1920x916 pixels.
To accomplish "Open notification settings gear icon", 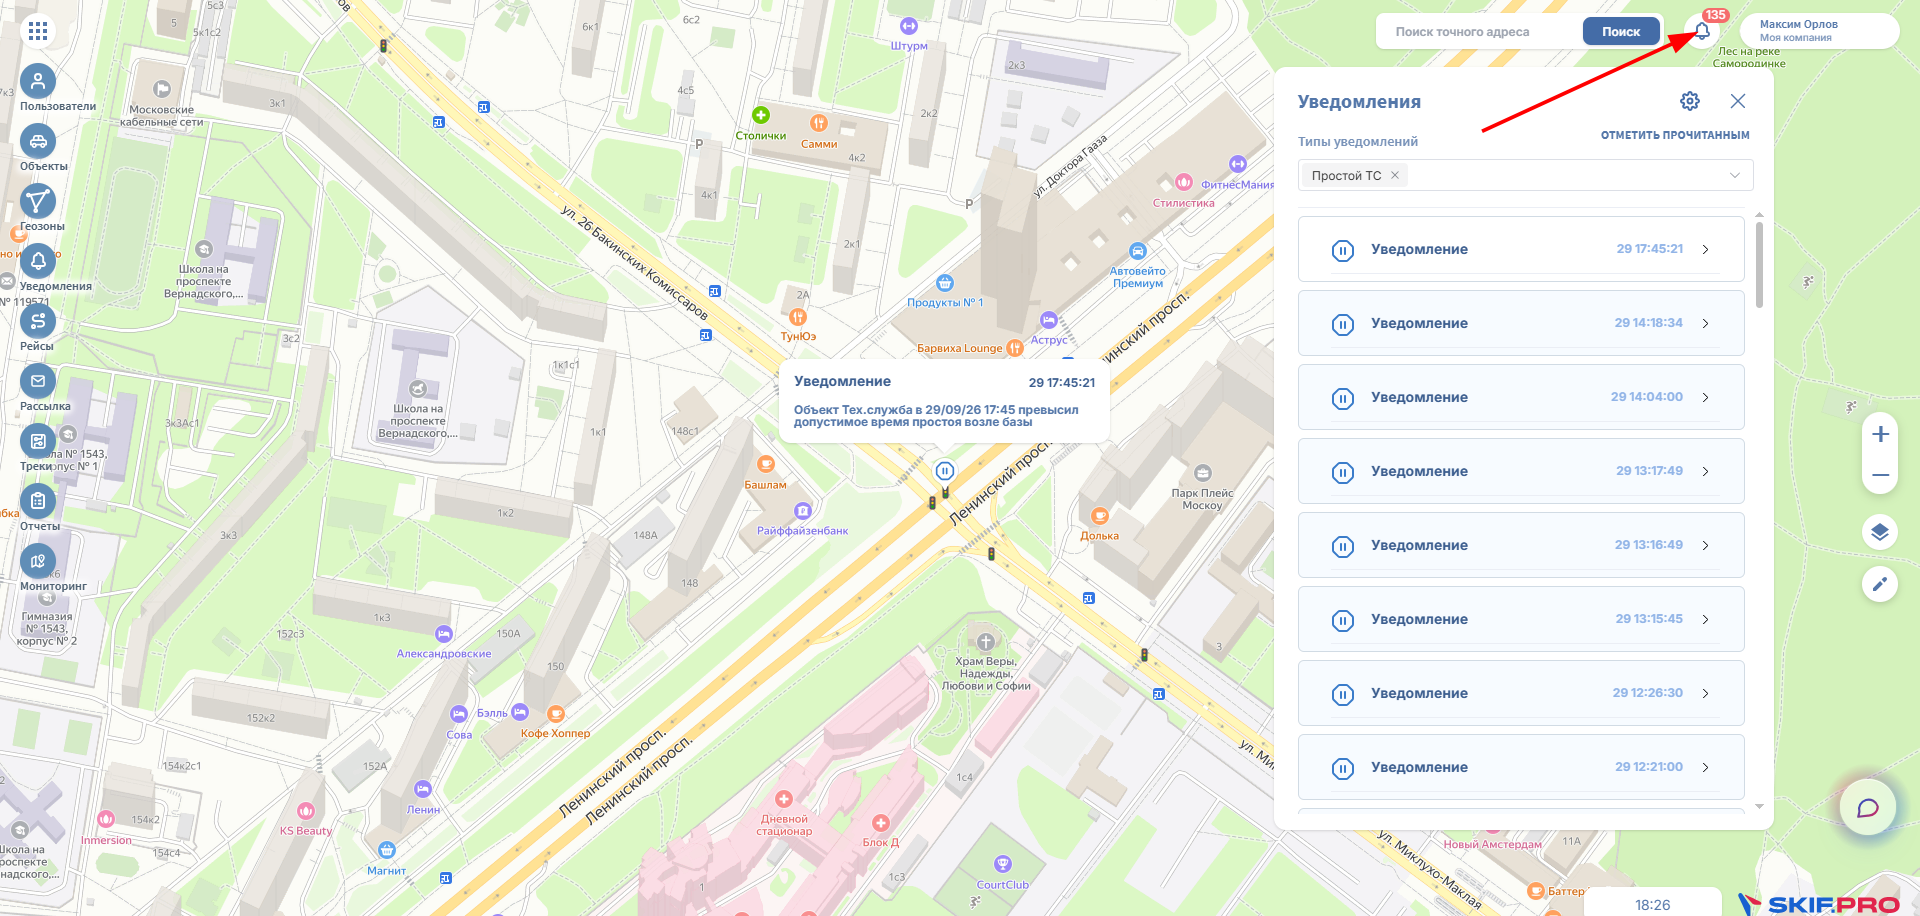I will coord(1690,101).
